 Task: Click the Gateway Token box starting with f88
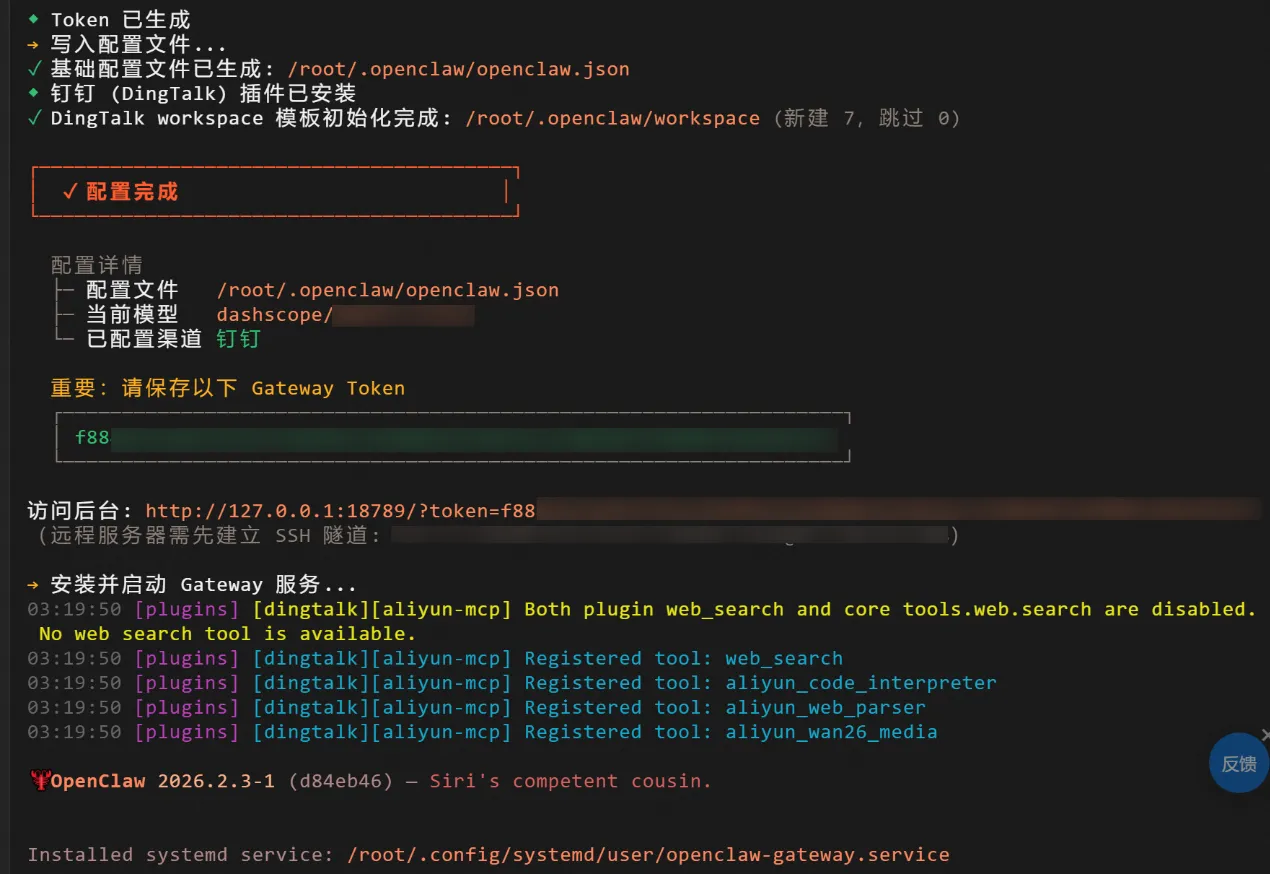tap(452, 437)
